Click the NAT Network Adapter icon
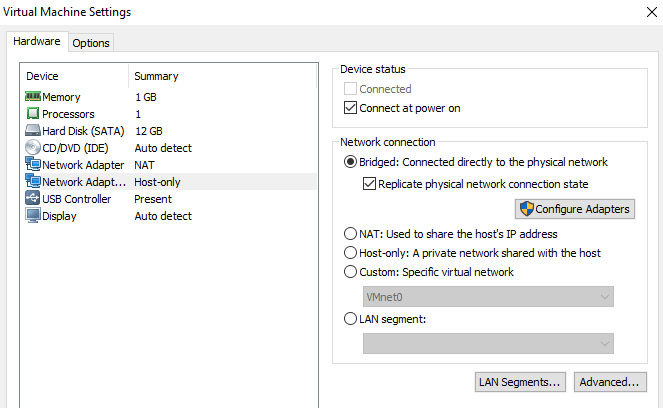The width and height of the screenshot is (663, 408). pyautogui.click(x=33, y=165)
